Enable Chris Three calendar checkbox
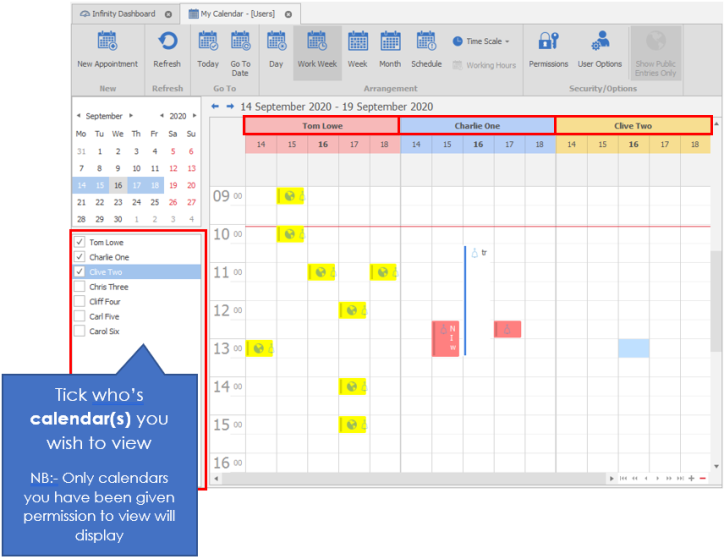 pos(79,287)
